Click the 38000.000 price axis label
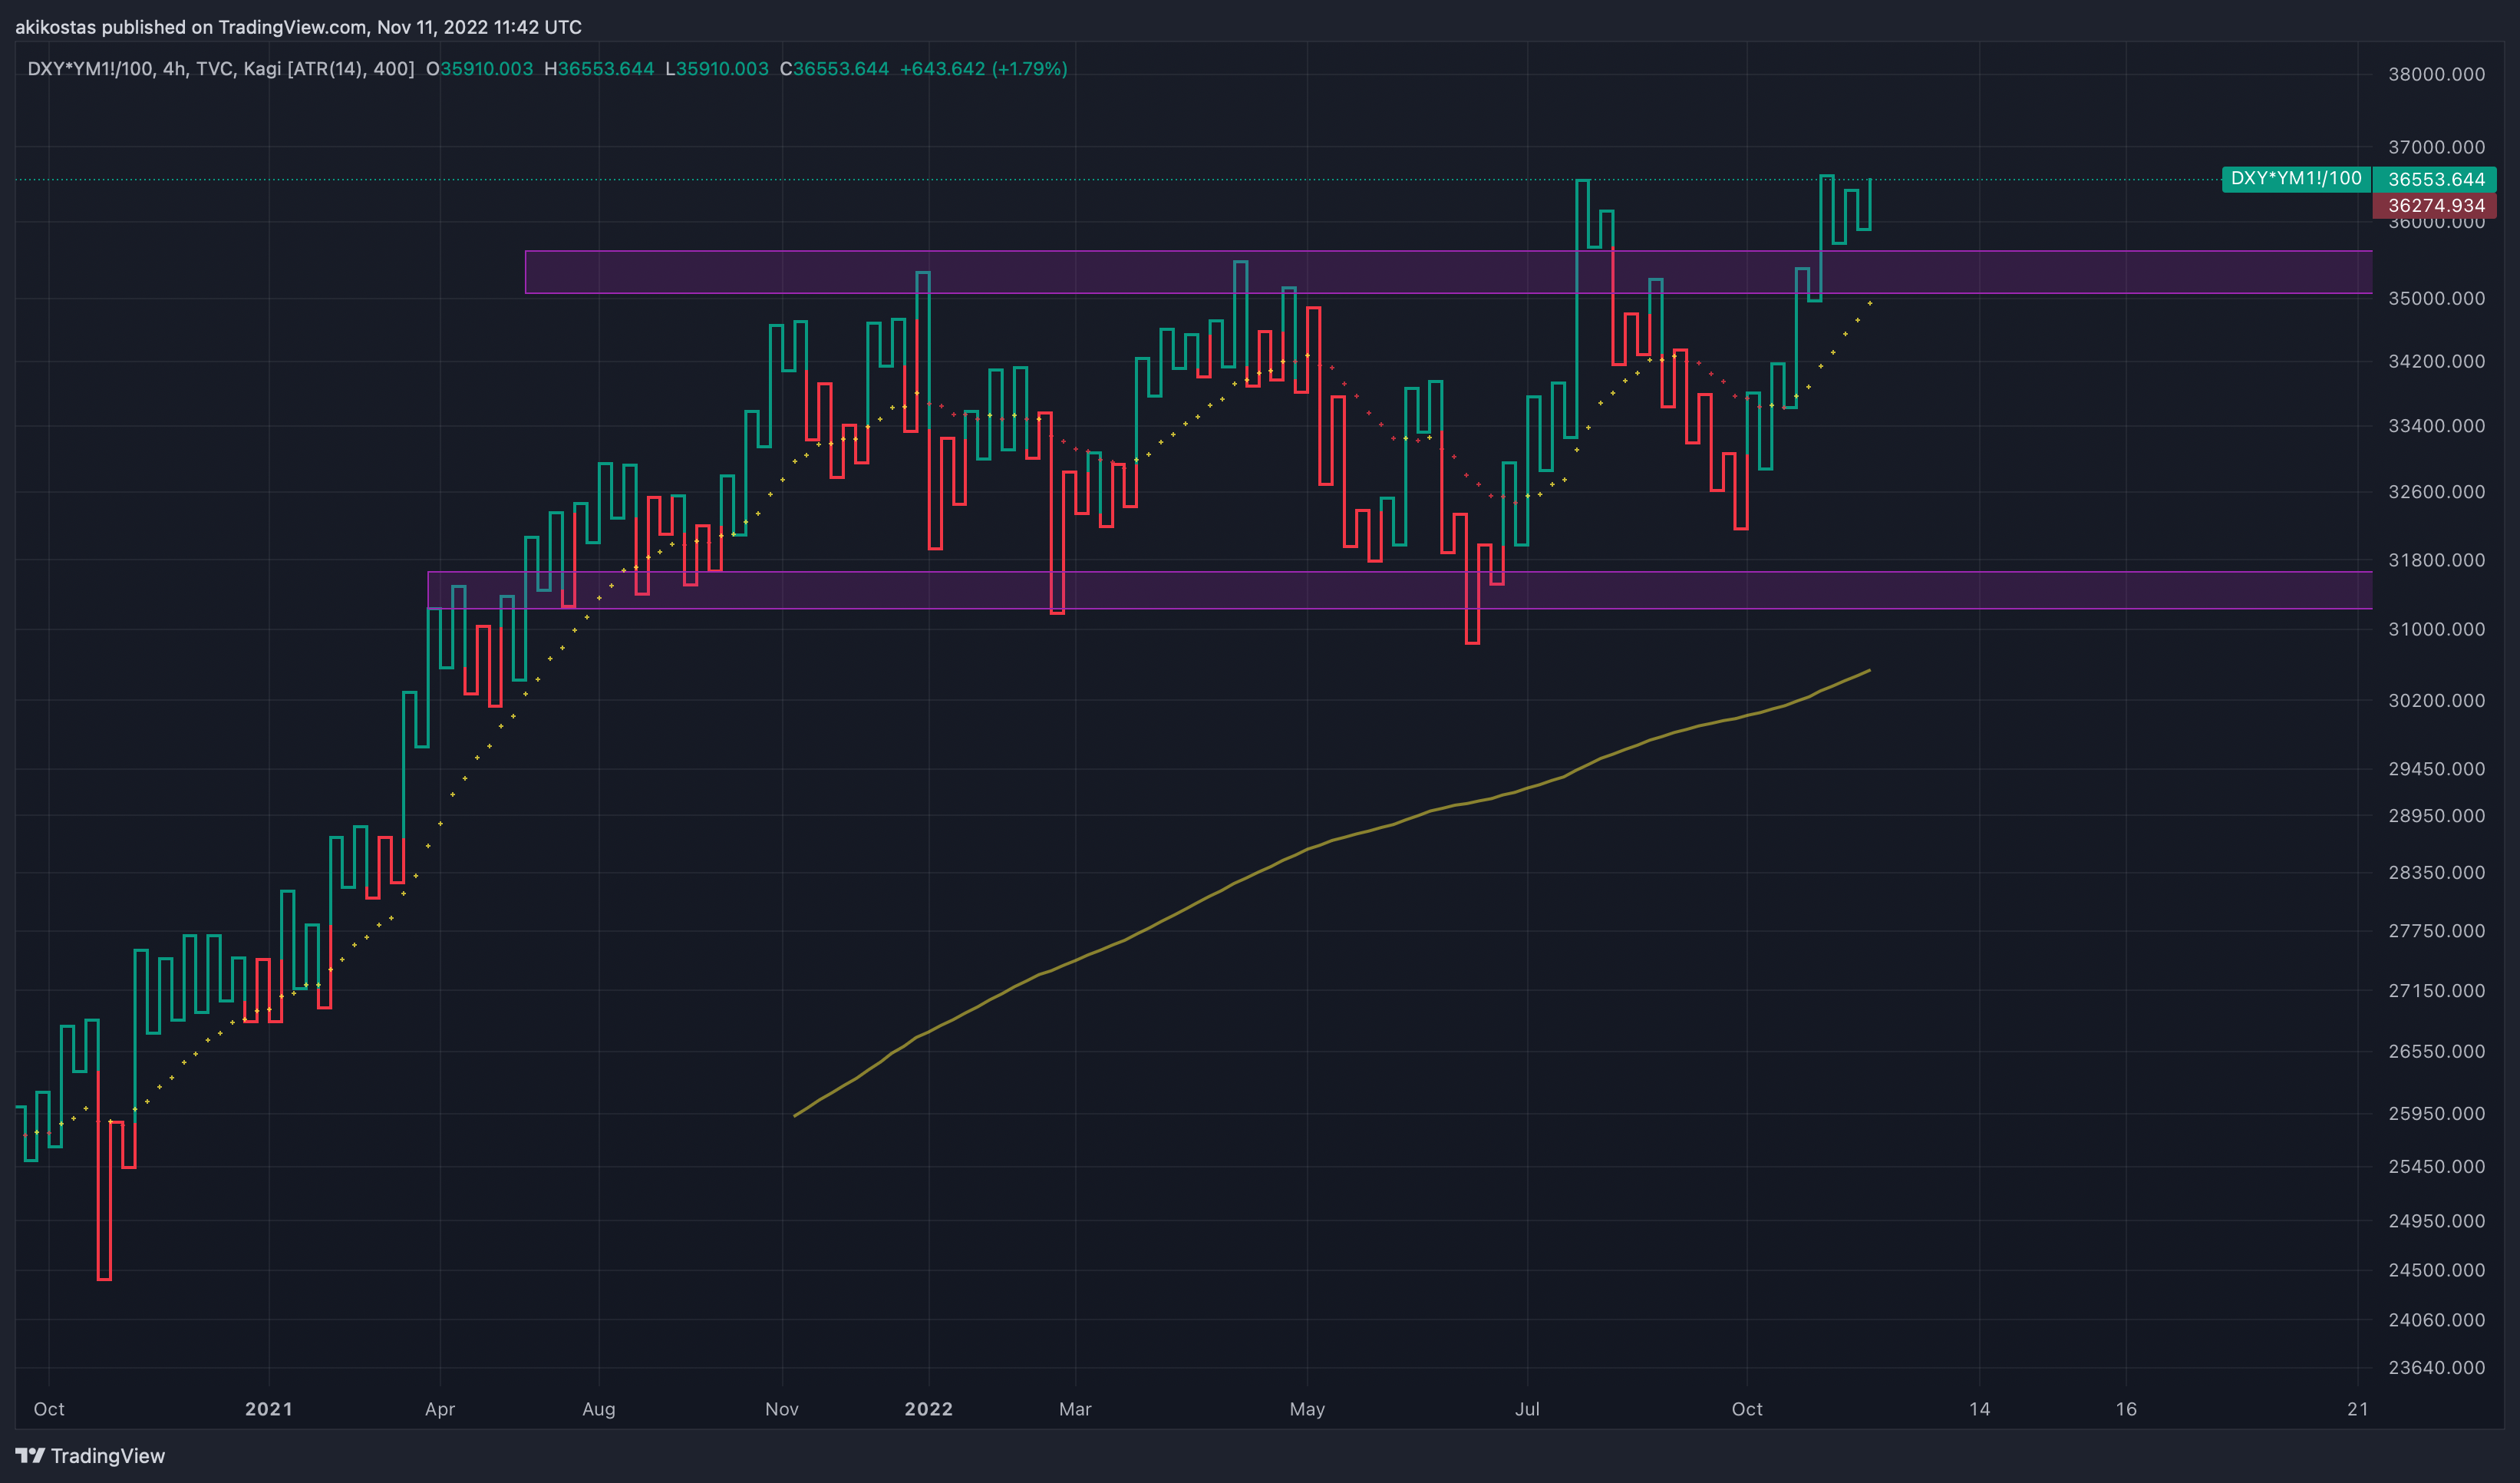The image size is (2520, 1483). click(2436, 74)
